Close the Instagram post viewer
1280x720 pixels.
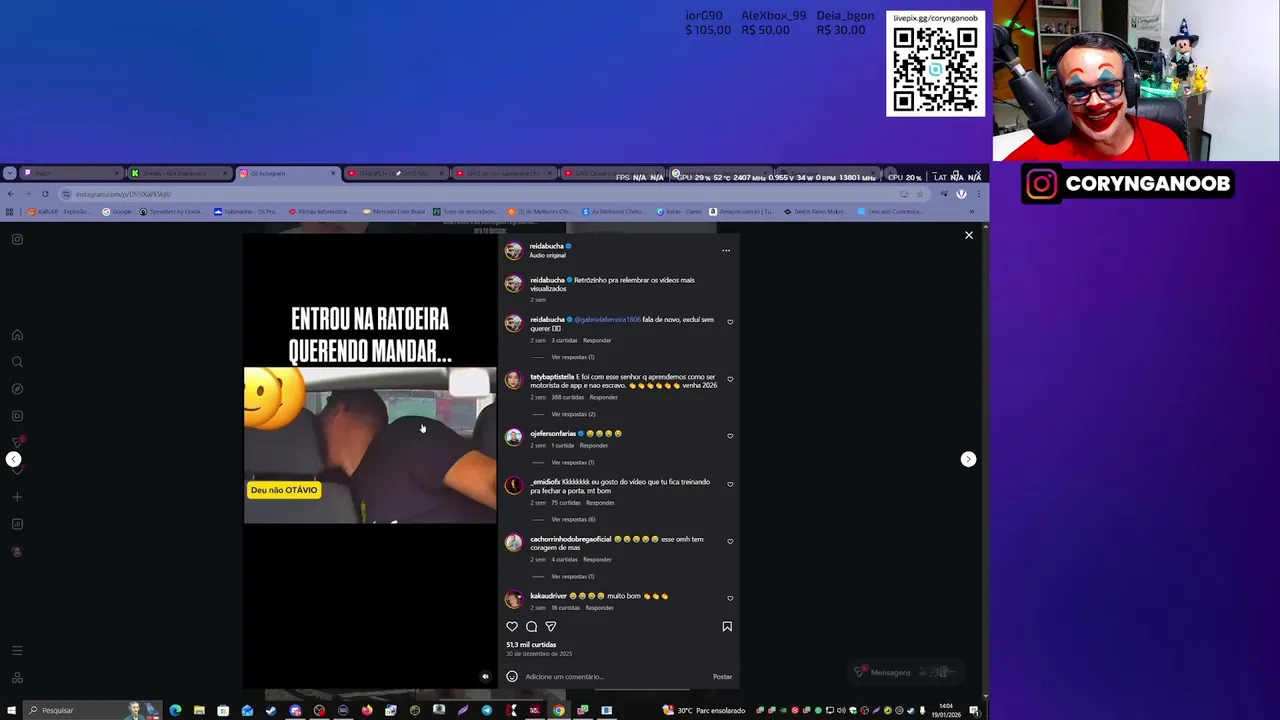click(968, 235)
